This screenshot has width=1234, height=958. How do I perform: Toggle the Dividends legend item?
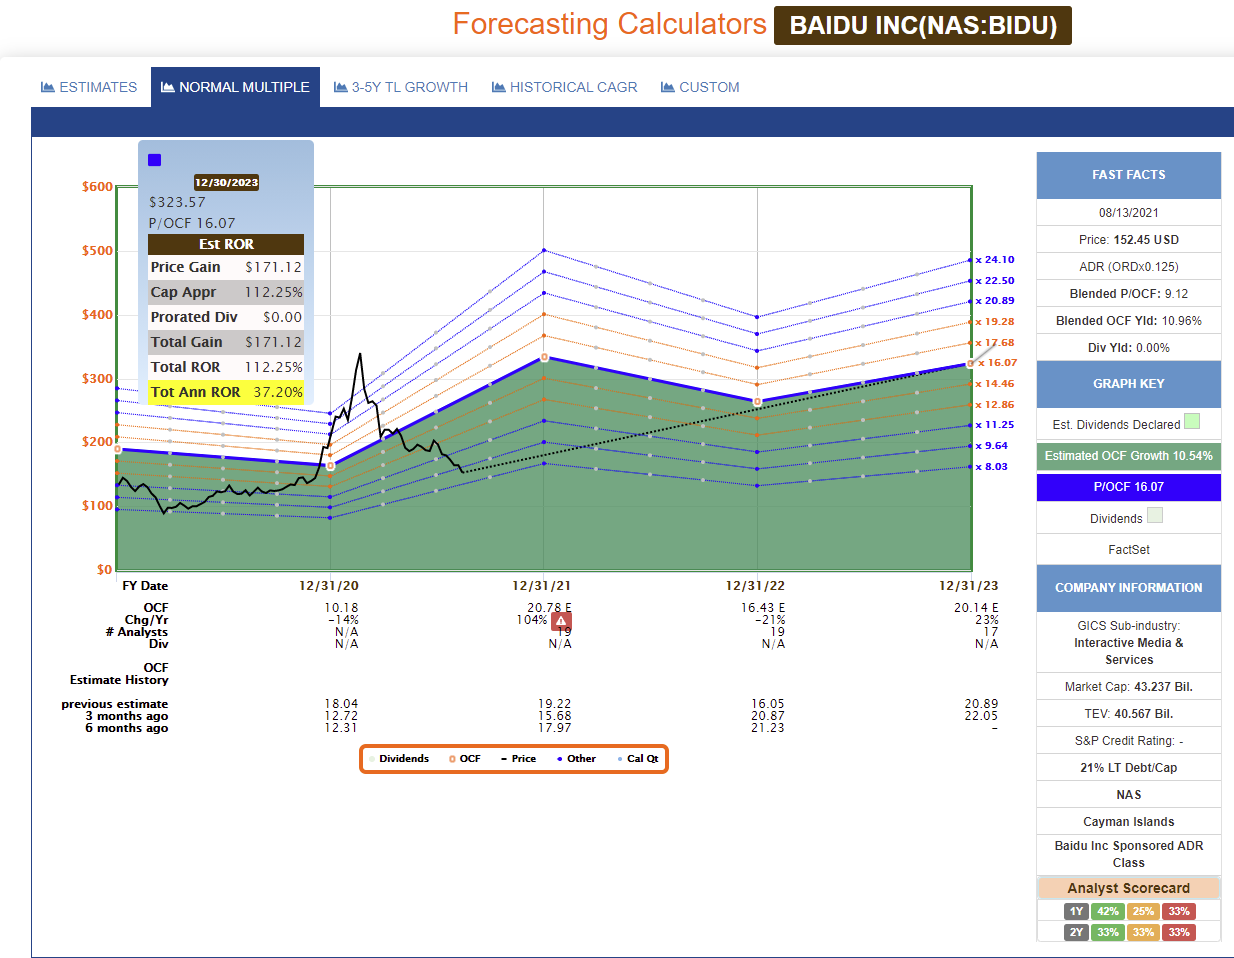(399, 759)
